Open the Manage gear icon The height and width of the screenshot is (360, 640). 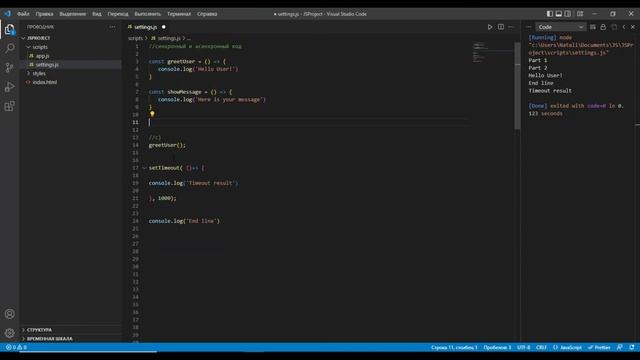pos(9,333)
